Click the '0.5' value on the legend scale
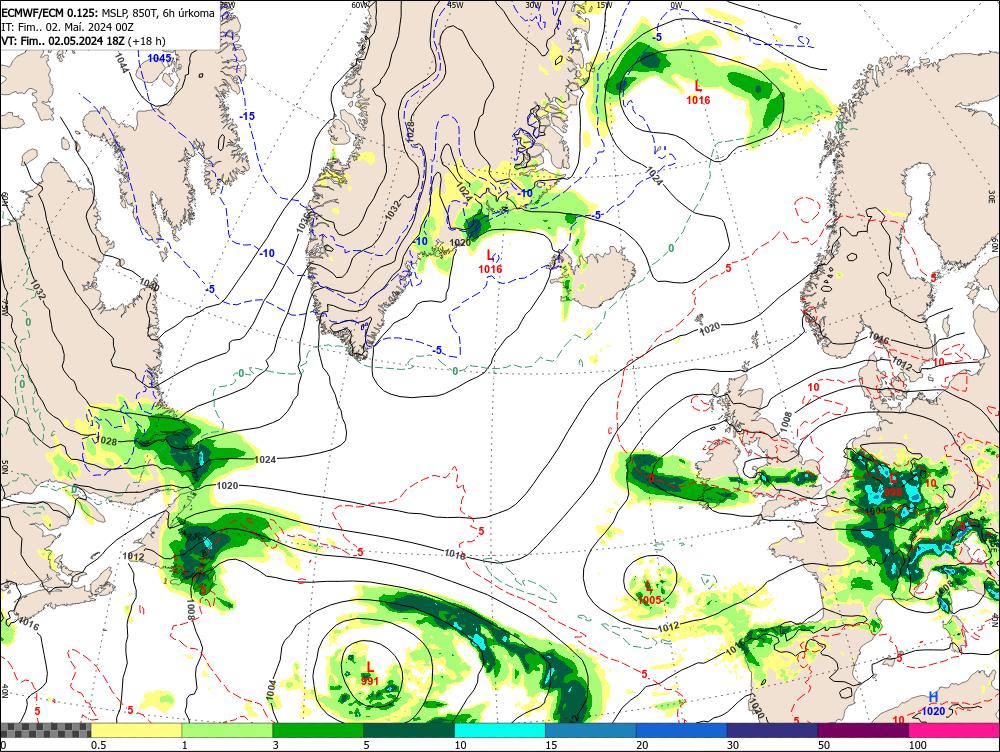This screenshot has height=752, width=1000. click(98, 745)
